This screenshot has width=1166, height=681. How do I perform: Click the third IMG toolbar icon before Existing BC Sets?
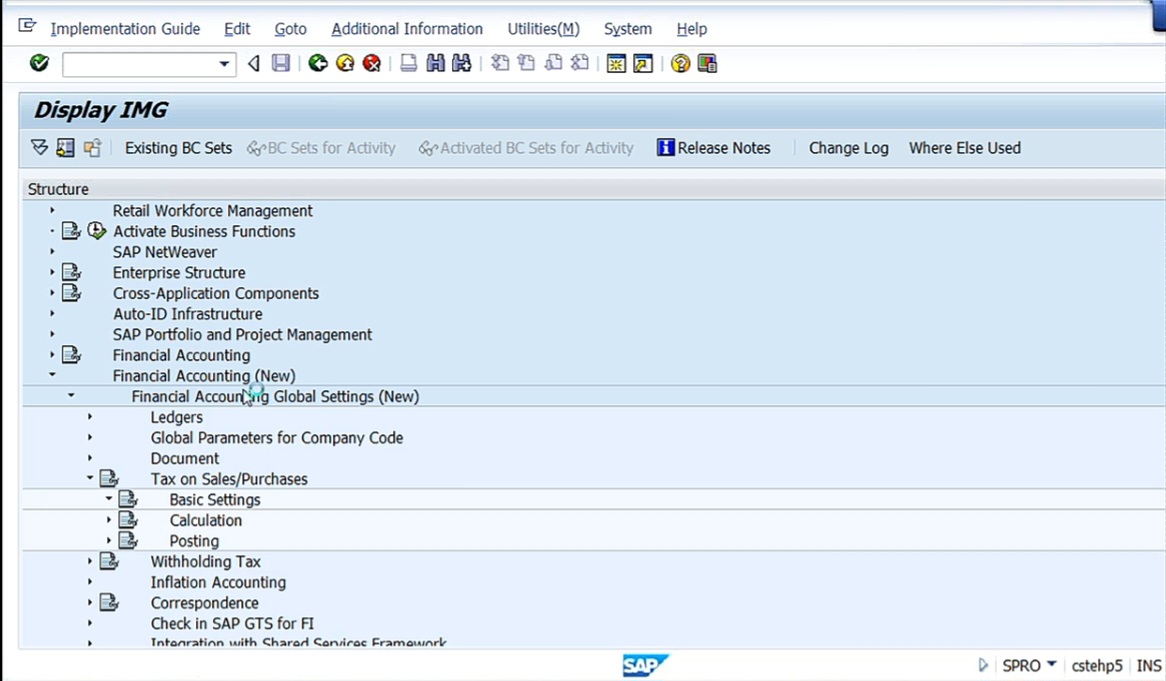[92, 147]
